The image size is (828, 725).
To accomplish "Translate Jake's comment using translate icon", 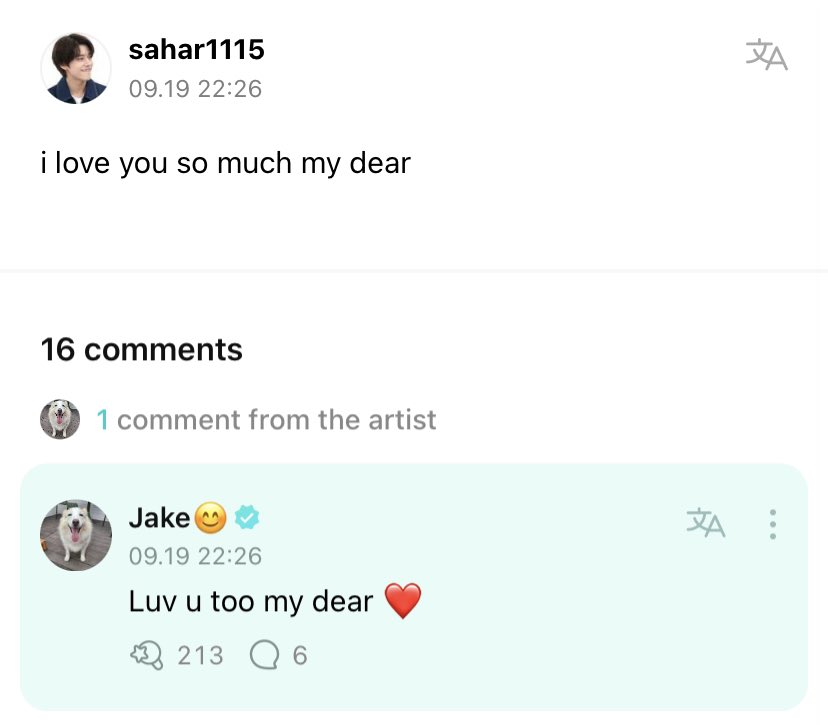I will pos(706,523).
